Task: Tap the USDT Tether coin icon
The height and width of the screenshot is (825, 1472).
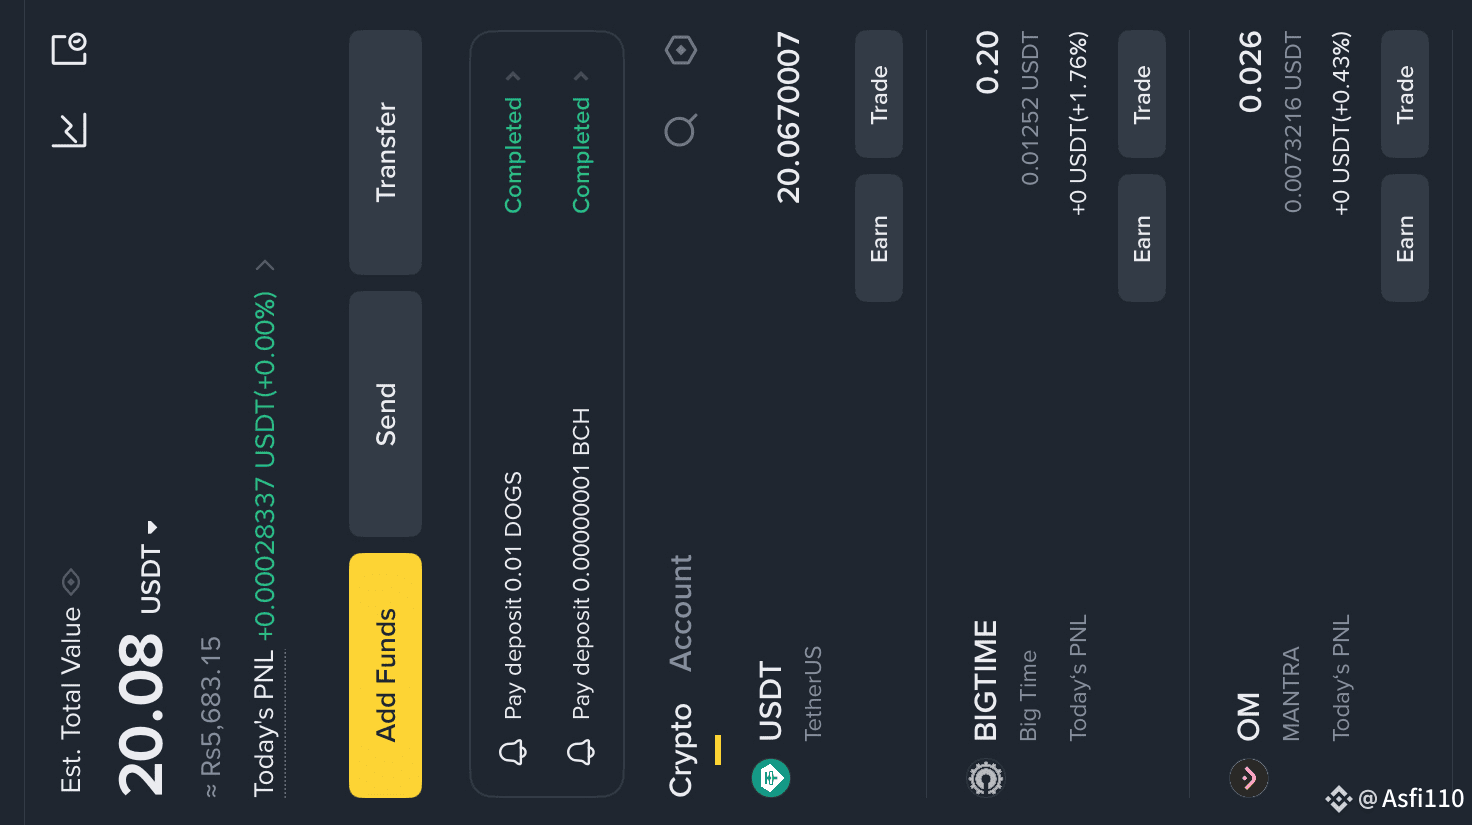Action: [771, 777]
